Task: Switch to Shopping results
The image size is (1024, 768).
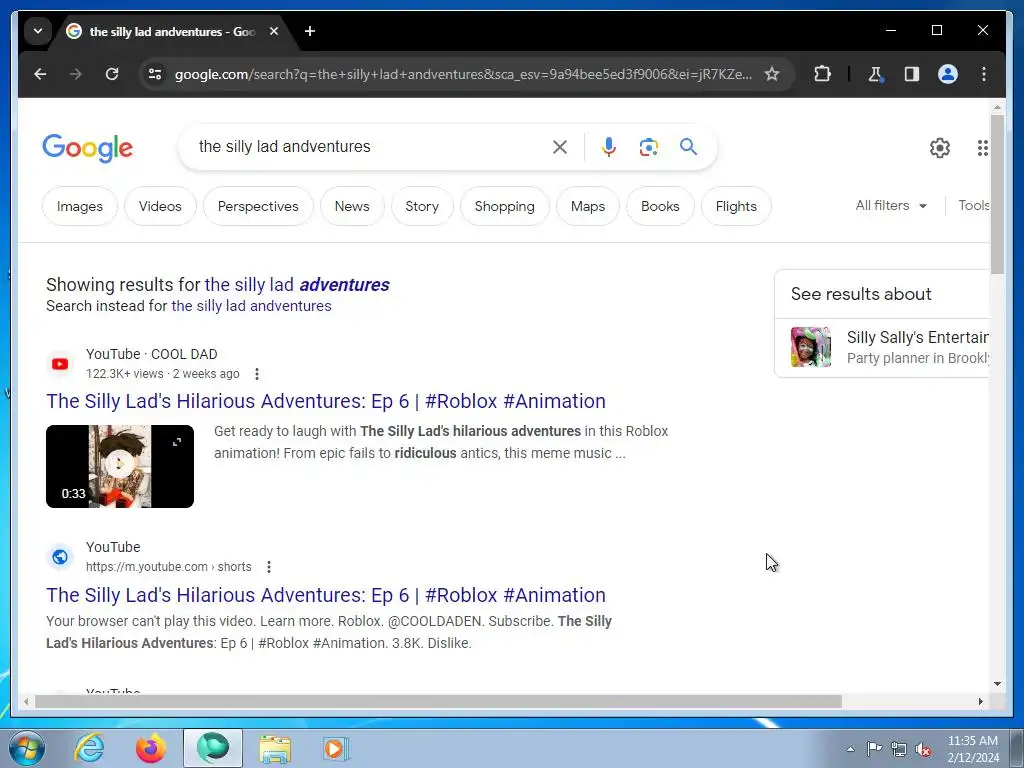Action: (x=504, y=206)
